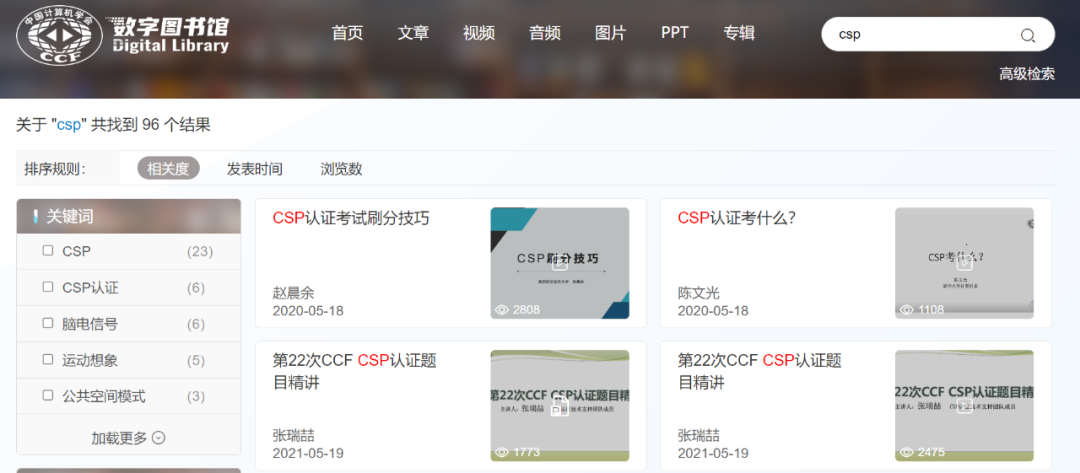Click the search magnifier icon
Viewport: 1080px width, 473px height.
click(x=1027, y=36)
